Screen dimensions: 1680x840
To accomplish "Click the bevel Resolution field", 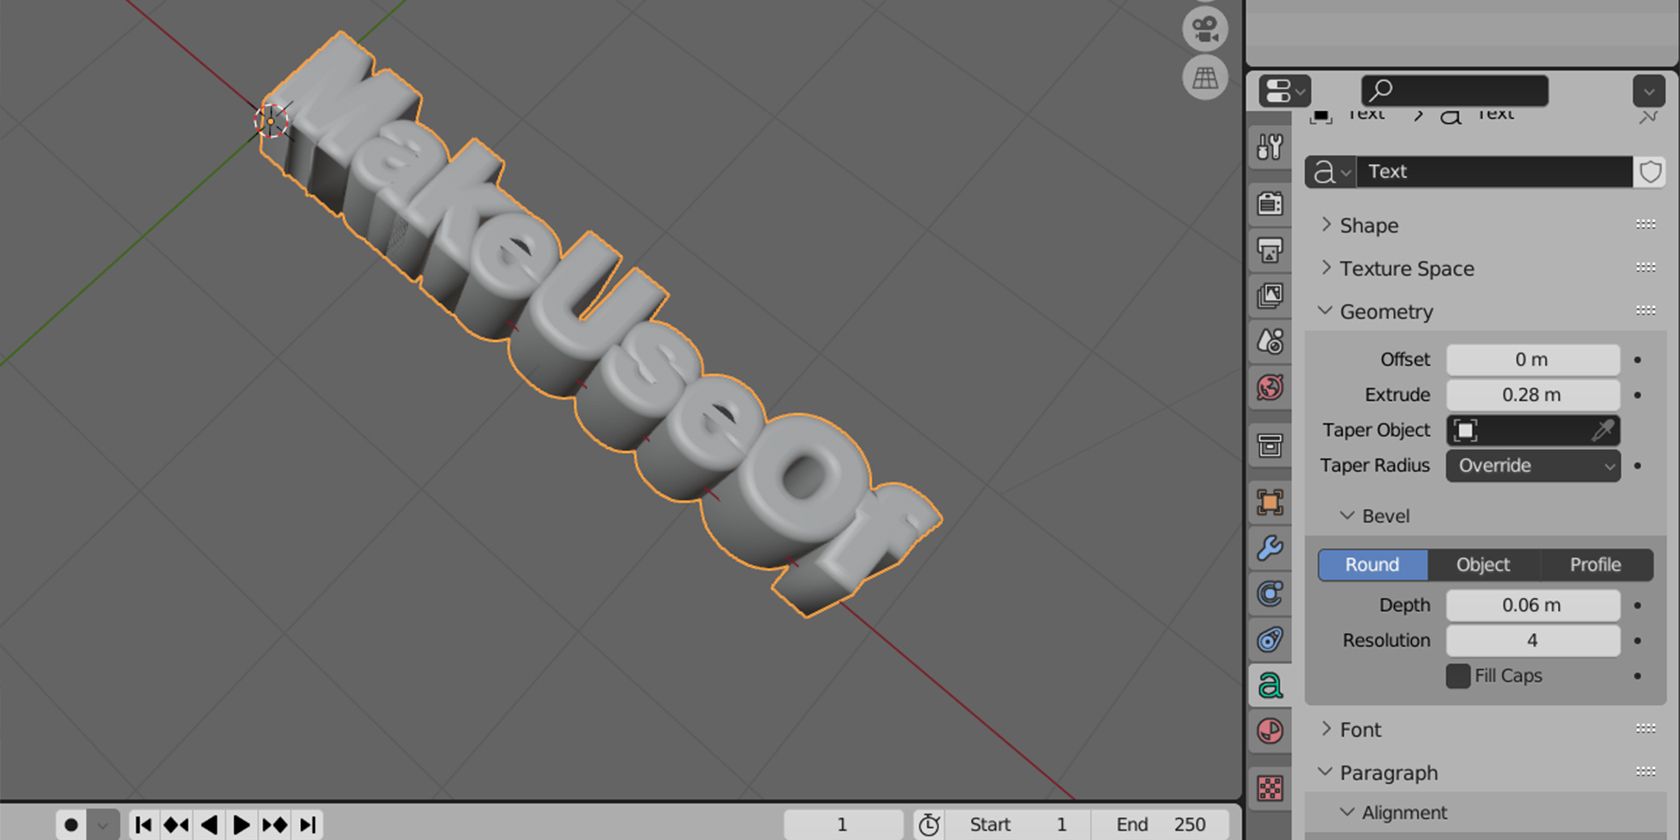I will (1533, 640).
